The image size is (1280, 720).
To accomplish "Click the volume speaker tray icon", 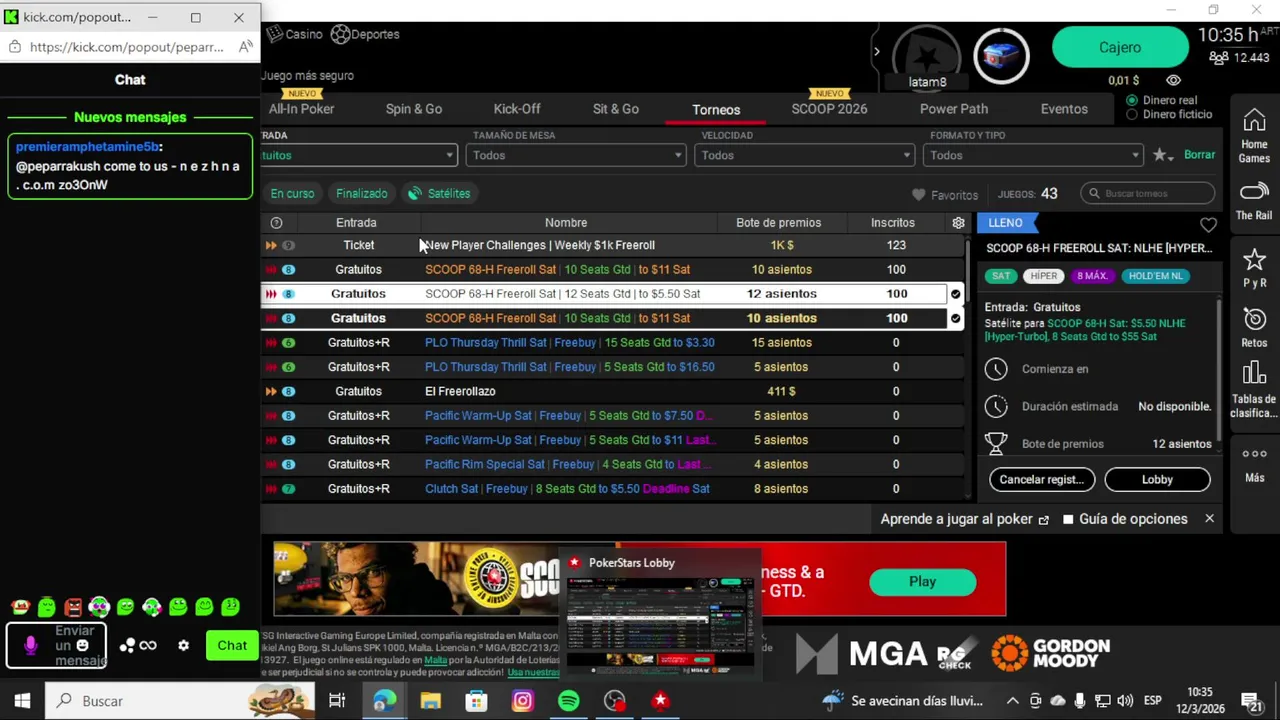I will click(x=1125, y=701).
